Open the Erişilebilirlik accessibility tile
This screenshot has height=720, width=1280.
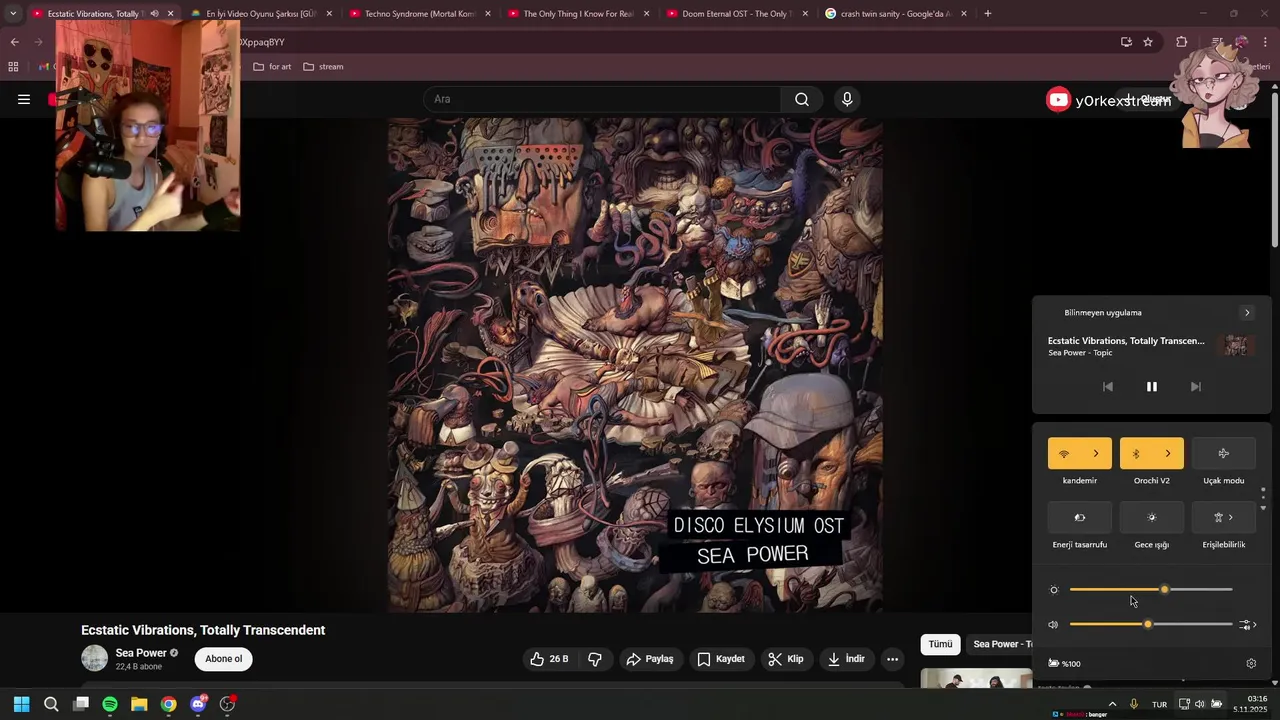click(1223, 518)
